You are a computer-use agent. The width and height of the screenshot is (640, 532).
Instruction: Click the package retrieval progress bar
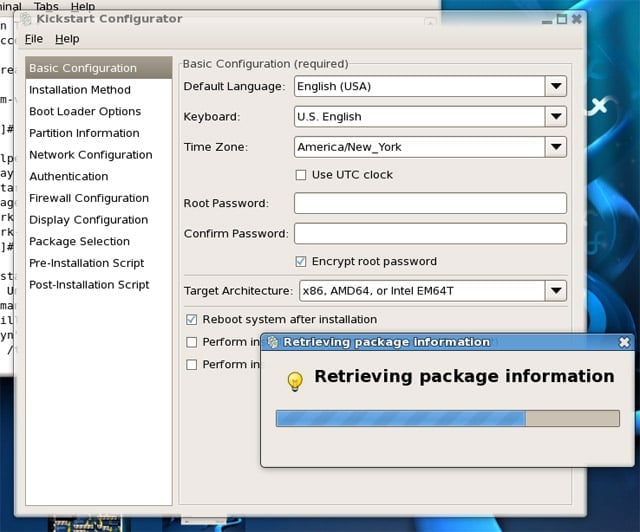pyautogui.click(x=448, y=418)
